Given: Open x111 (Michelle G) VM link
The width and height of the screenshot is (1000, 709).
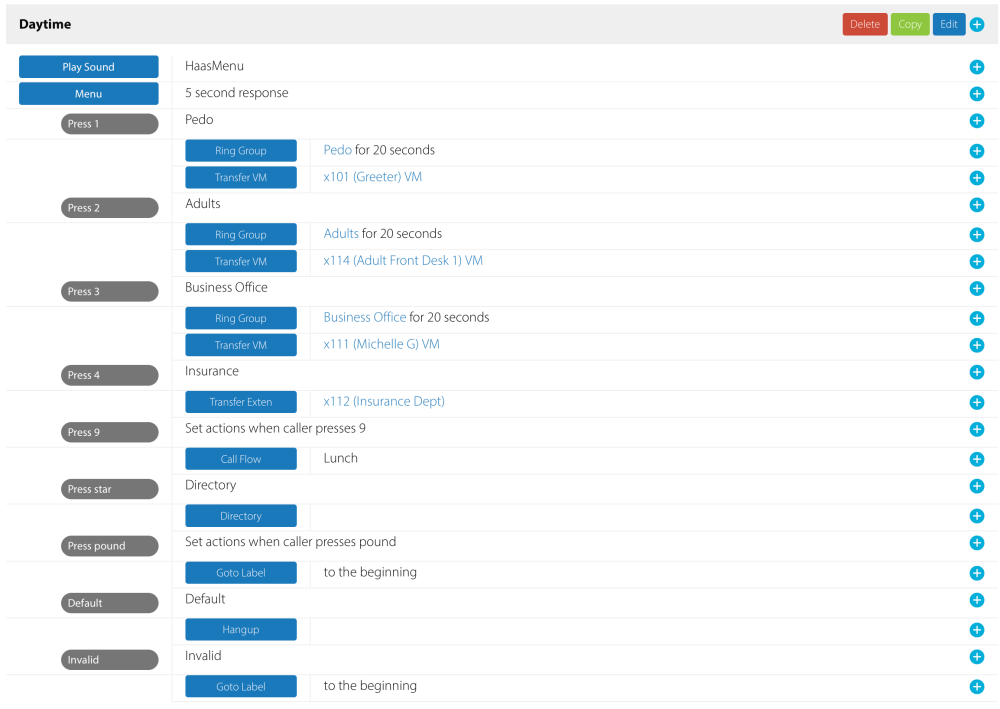Looking at the screenshot, I should 381,344.
